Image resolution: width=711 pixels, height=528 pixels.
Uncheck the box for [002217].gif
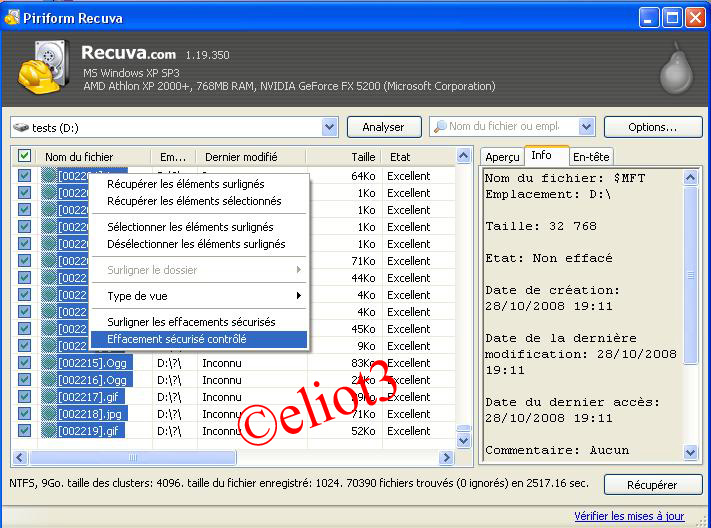click(x=24, y=397)
